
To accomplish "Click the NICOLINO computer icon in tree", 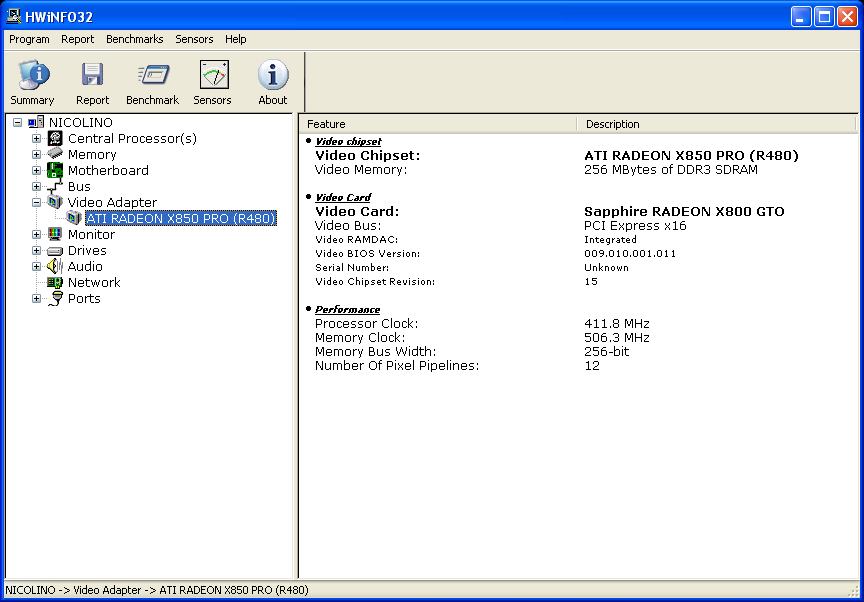I will [36, 122].
